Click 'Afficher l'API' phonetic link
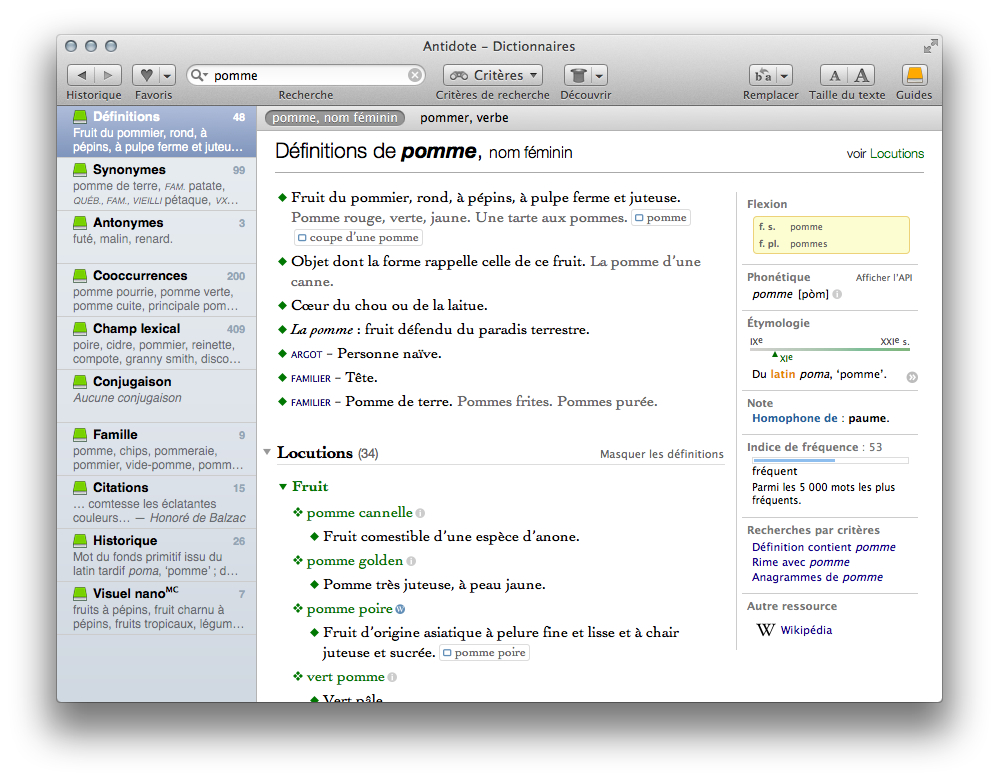999x781 pixels. (x=884, y=278)
